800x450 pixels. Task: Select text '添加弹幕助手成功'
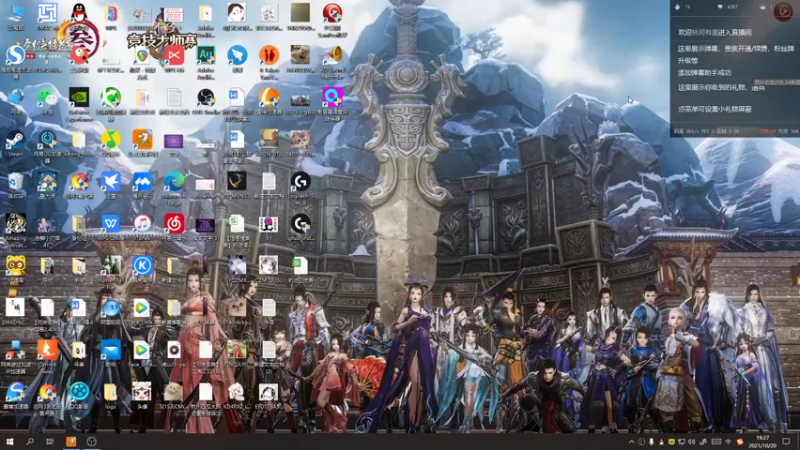click(x=704, y=73)
